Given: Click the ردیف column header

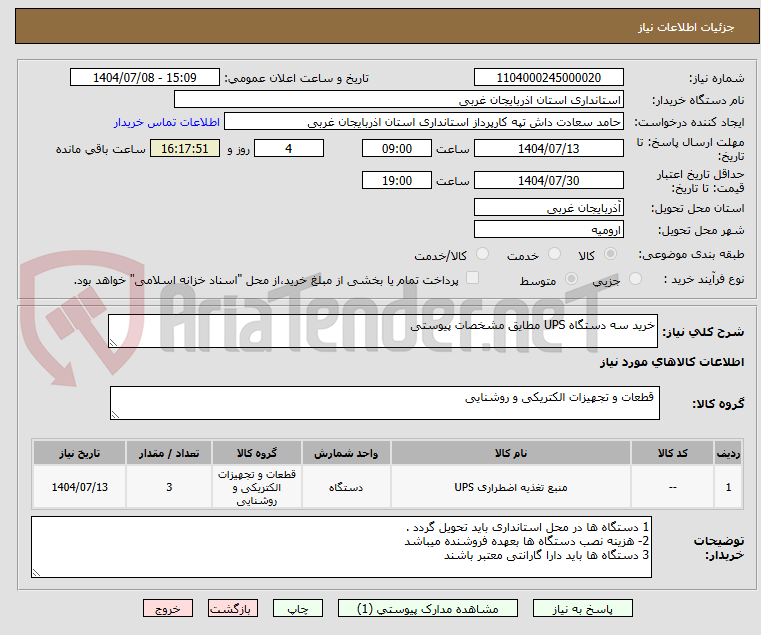Looking at the screenshot, I should 728,453.
